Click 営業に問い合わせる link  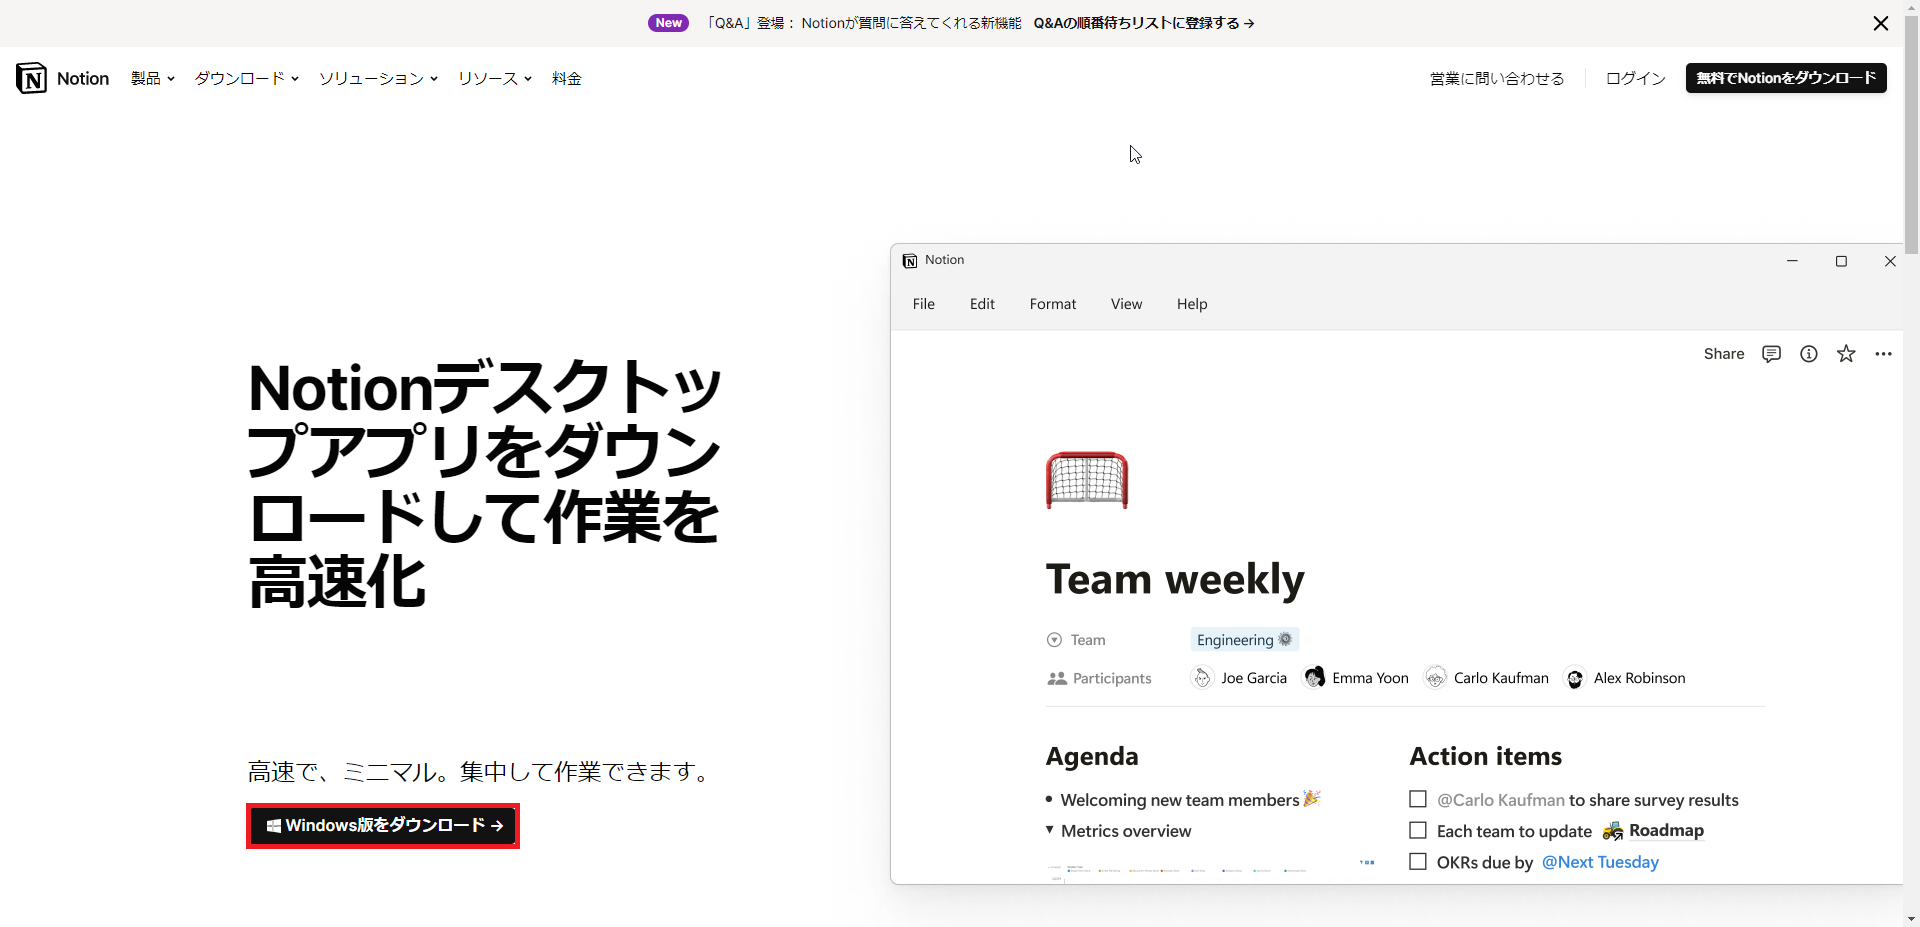pos(1497,78)
